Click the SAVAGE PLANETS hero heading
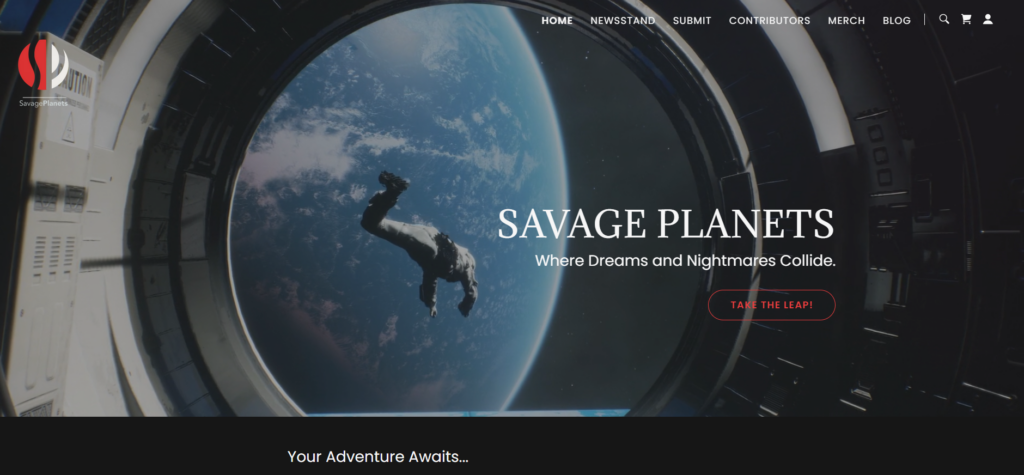Image resolution: width=1024 pixels, height=475 pixels. pos(665,224)
